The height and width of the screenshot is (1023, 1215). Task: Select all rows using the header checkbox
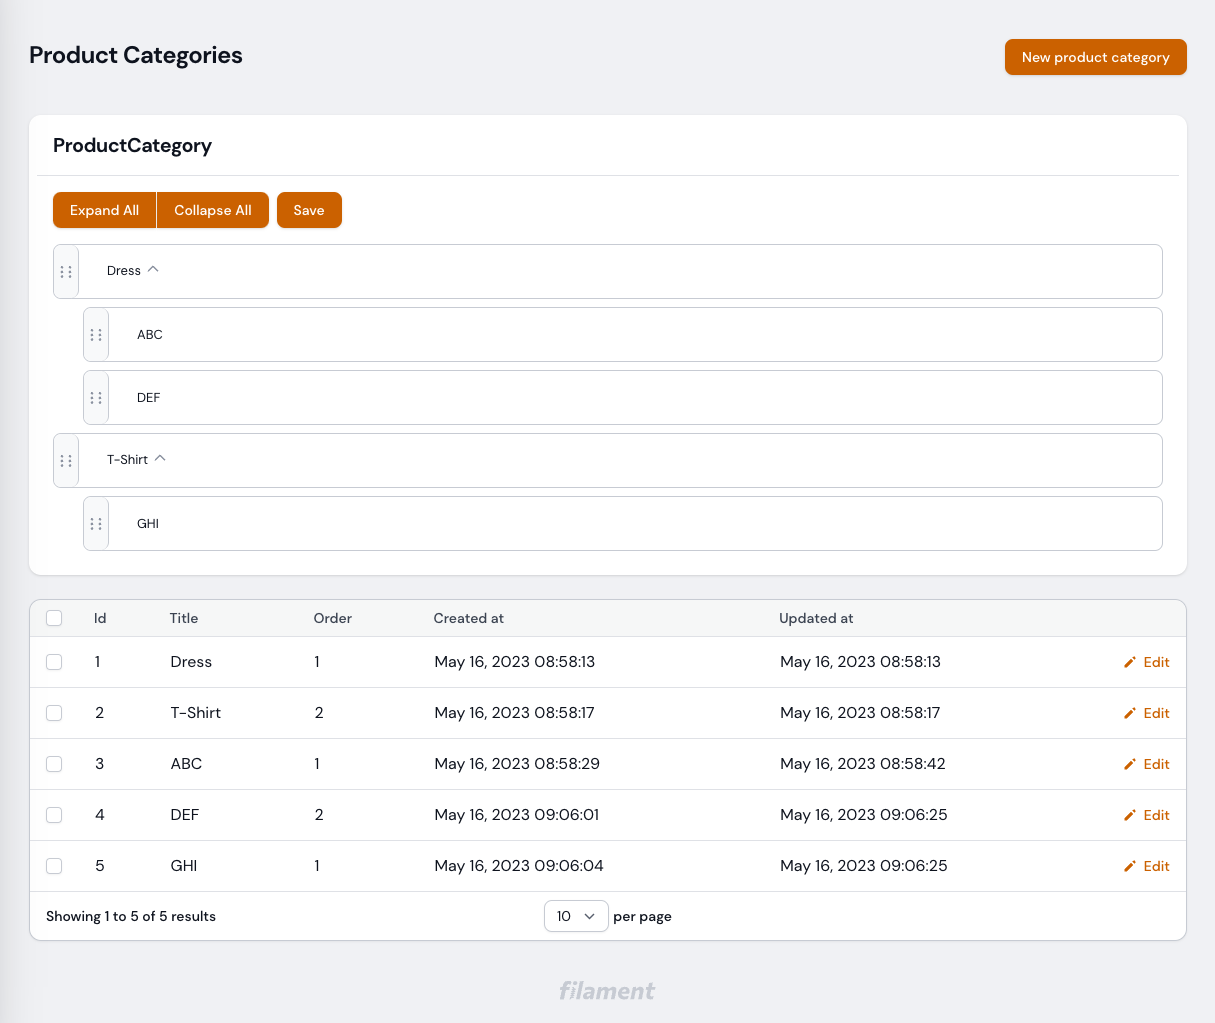tap(54, 618)
